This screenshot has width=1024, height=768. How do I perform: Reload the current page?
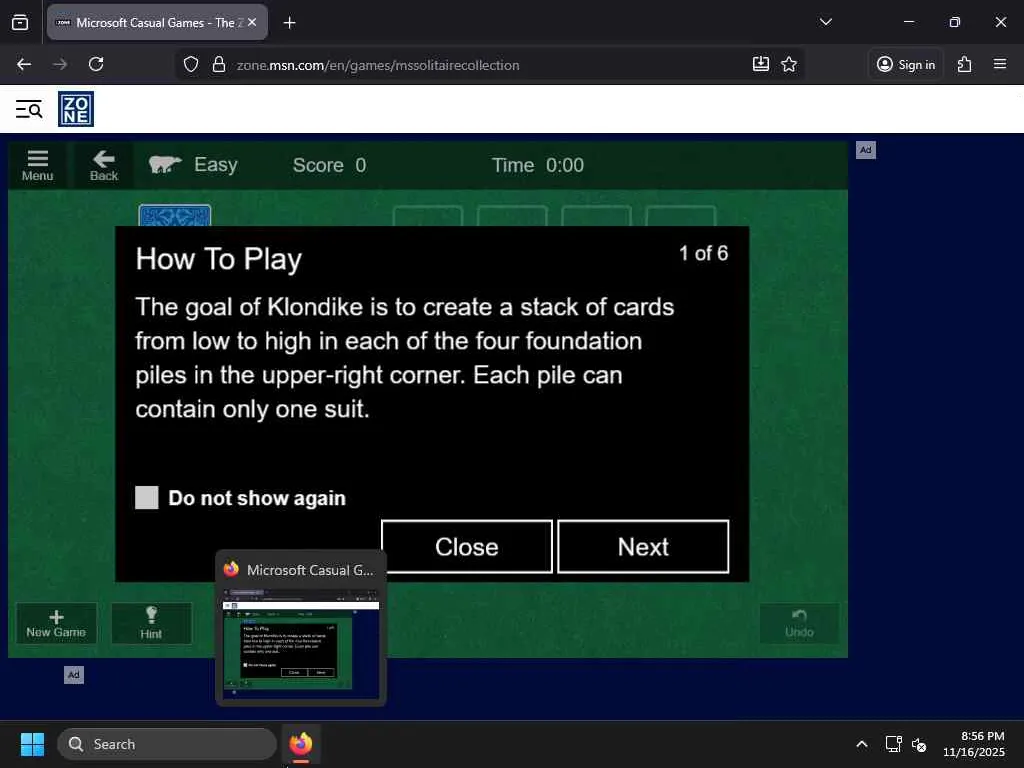click(96, 64)
